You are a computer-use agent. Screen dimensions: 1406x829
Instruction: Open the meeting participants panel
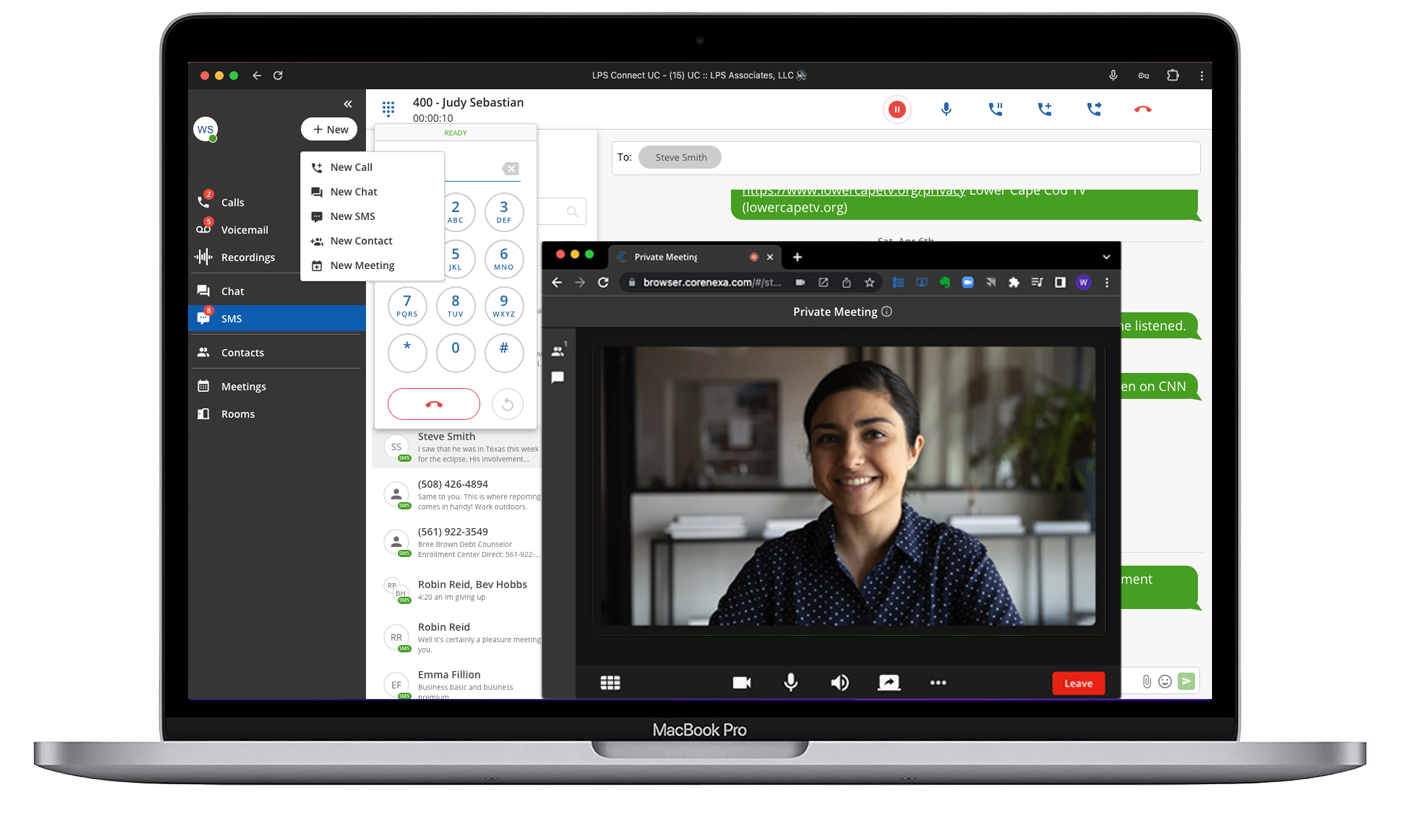tap(558, 351)
